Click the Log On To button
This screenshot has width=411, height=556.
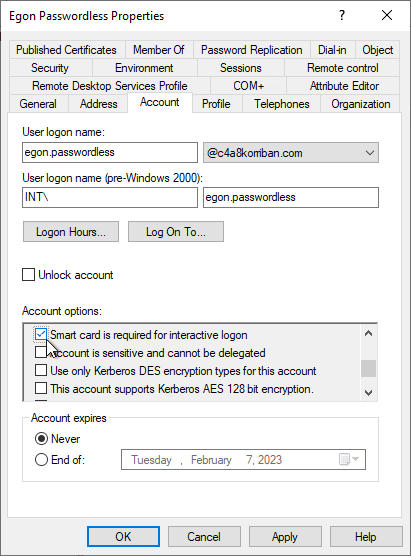pyautogui.click(x=176, y=232)
